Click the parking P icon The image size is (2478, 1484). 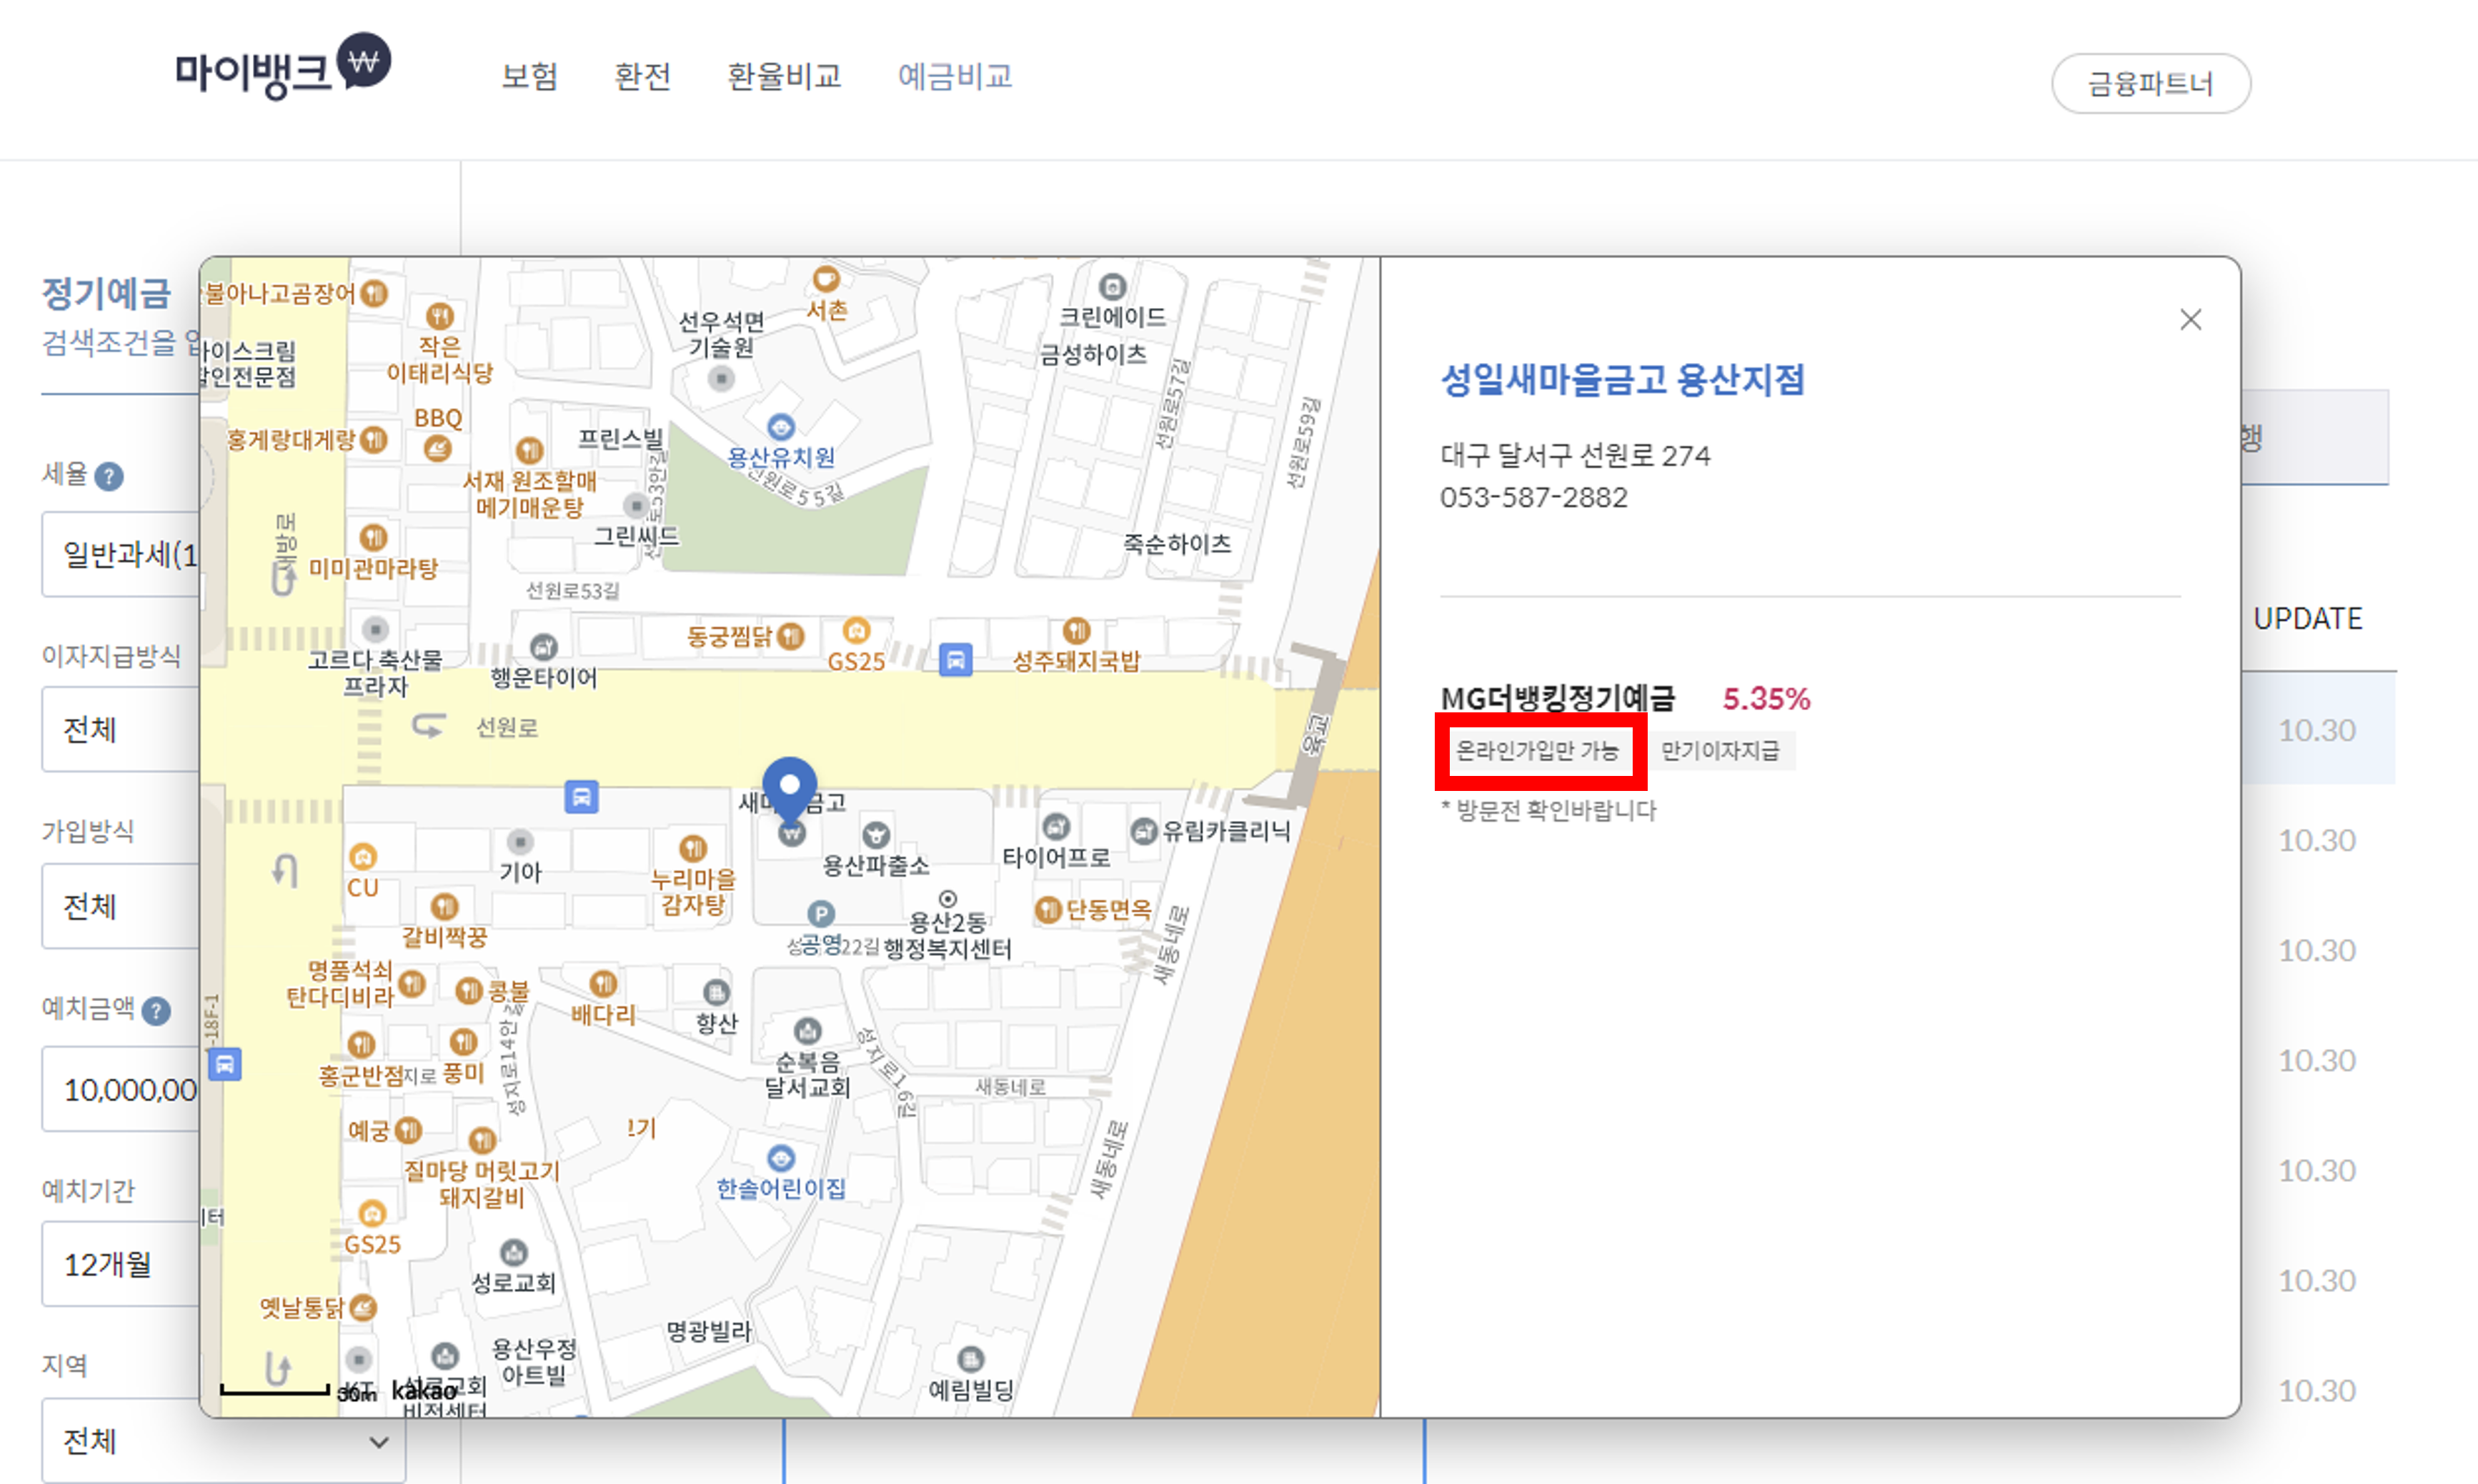pos(820,913)
